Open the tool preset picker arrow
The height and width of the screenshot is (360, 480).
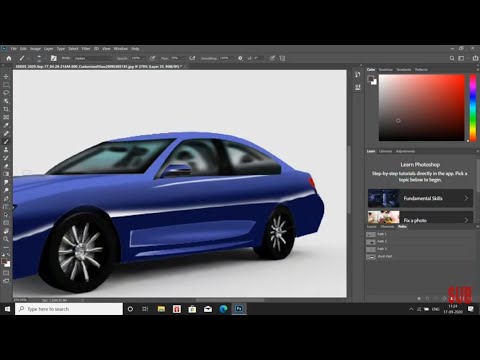point(28,58)
